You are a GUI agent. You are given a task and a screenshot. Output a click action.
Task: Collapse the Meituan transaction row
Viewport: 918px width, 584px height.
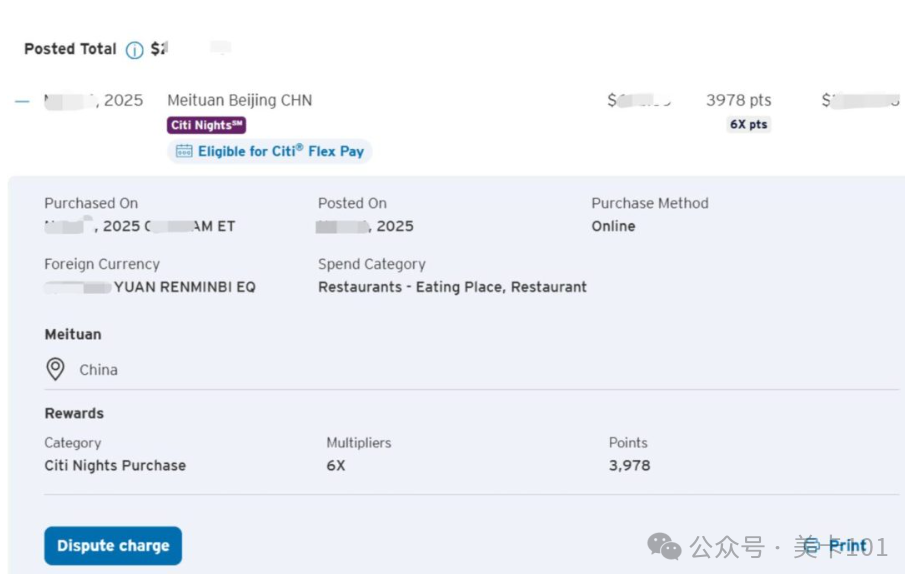[x=23, y=101]
